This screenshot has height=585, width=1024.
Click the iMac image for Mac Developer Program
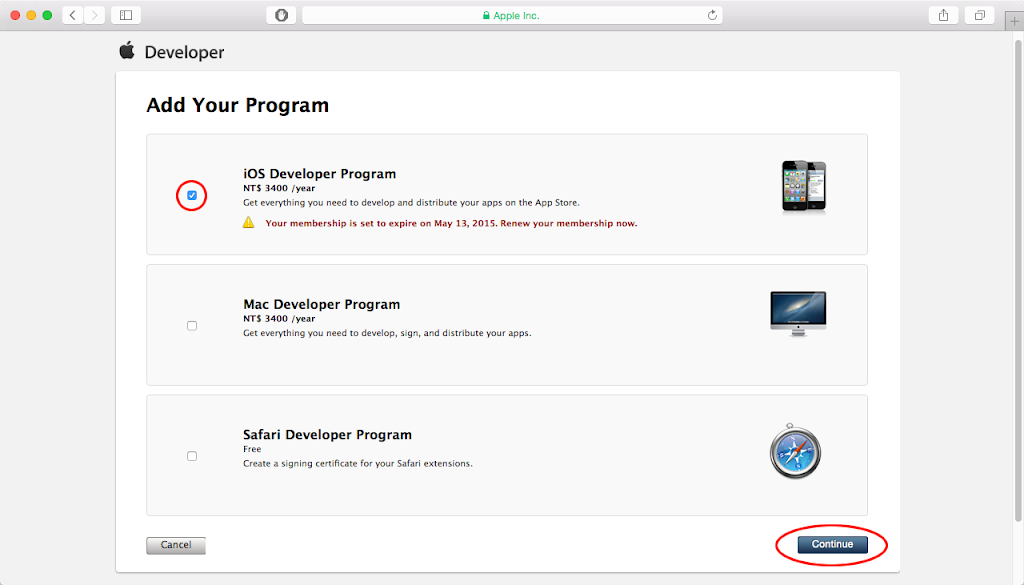[799, 312]
